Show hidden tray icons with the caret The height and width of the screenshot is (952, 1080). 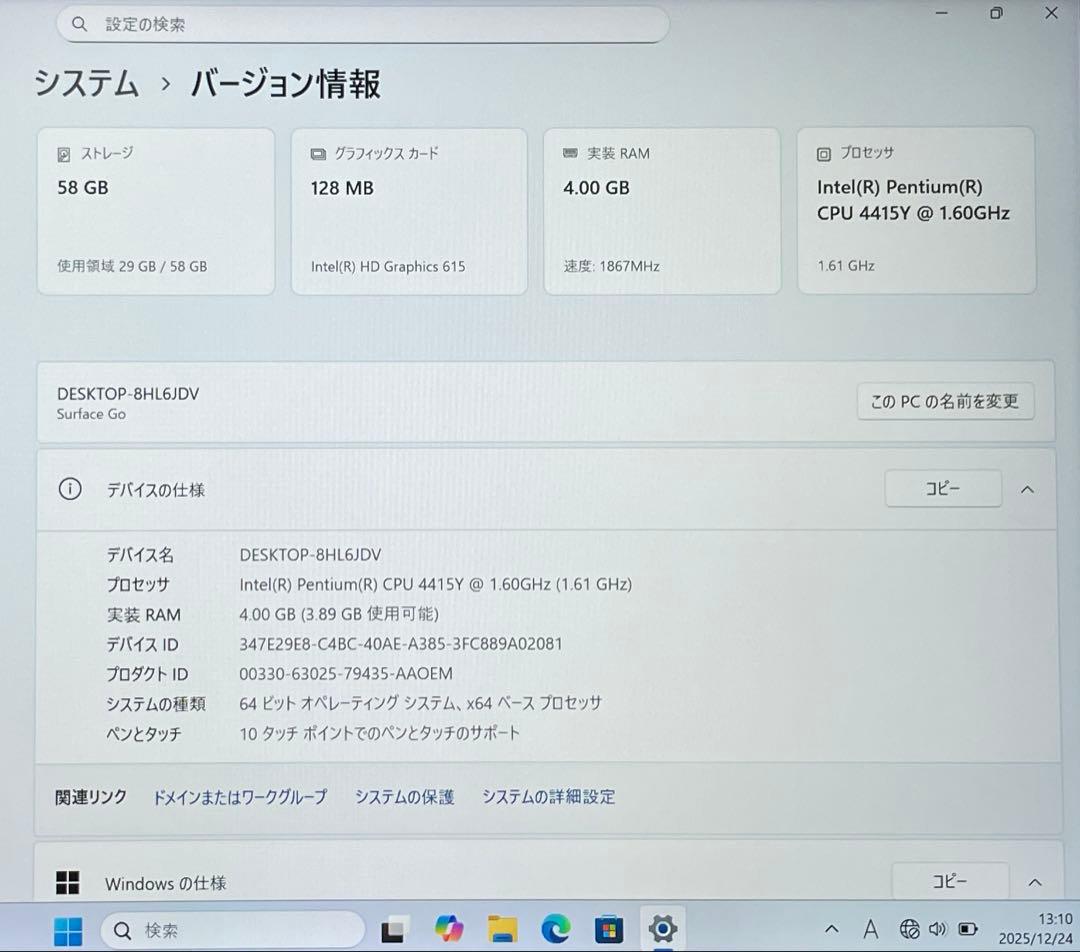(831, 929)
